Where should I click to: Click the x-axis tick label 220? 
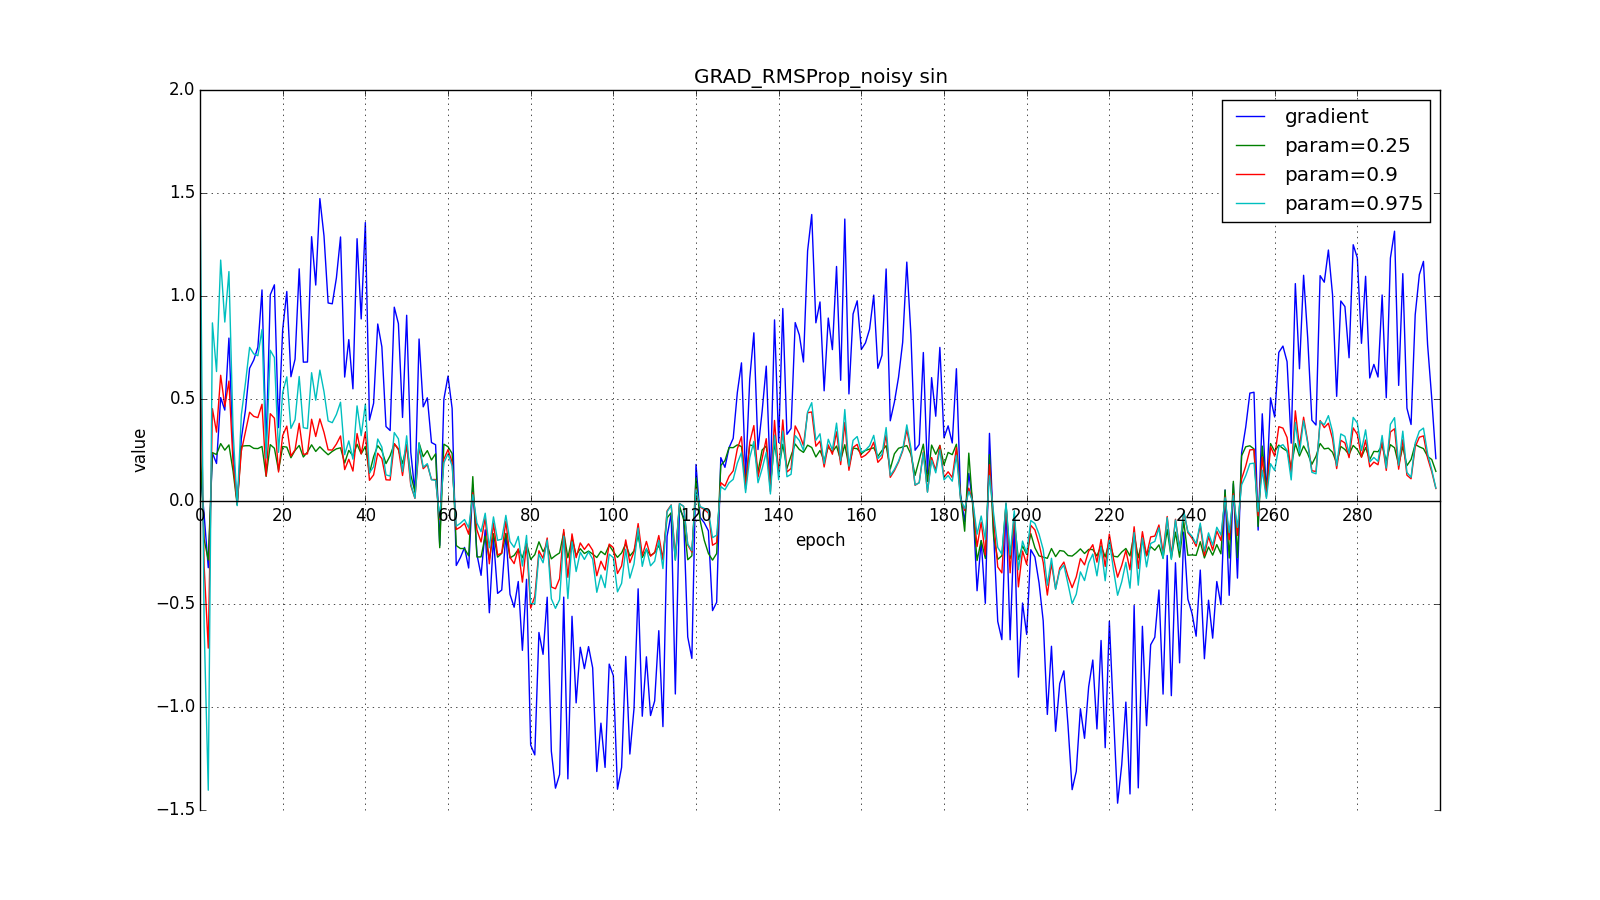[x=1110, y=516]
